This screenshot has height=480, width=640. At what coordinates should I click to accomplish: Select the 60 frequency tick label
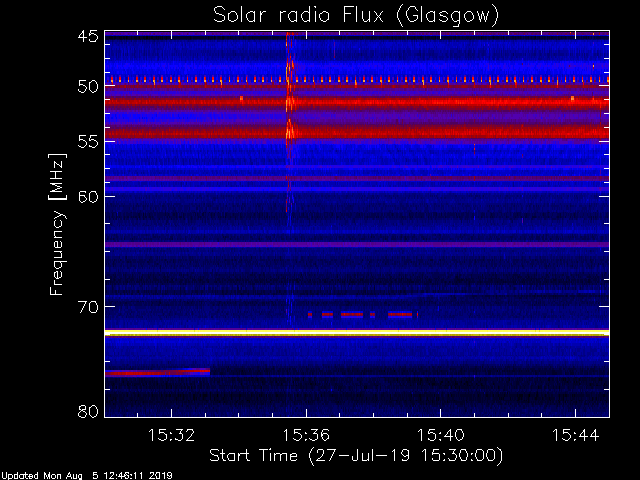tap(88, 197)
